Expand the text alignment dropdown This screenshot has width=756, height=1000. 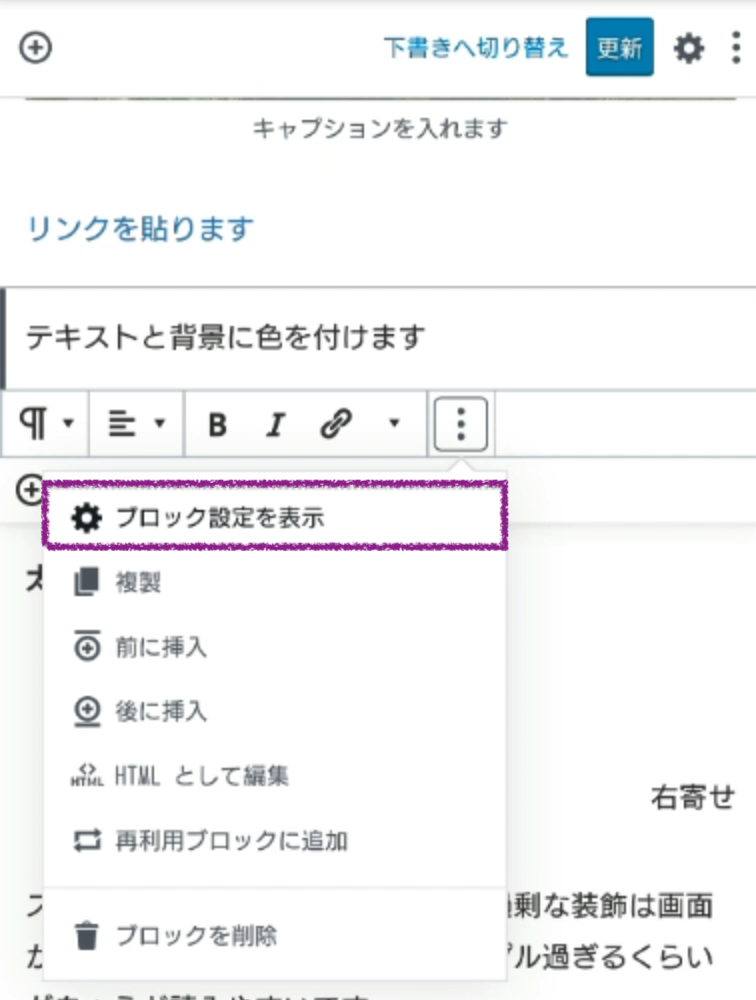coord(136,425)
